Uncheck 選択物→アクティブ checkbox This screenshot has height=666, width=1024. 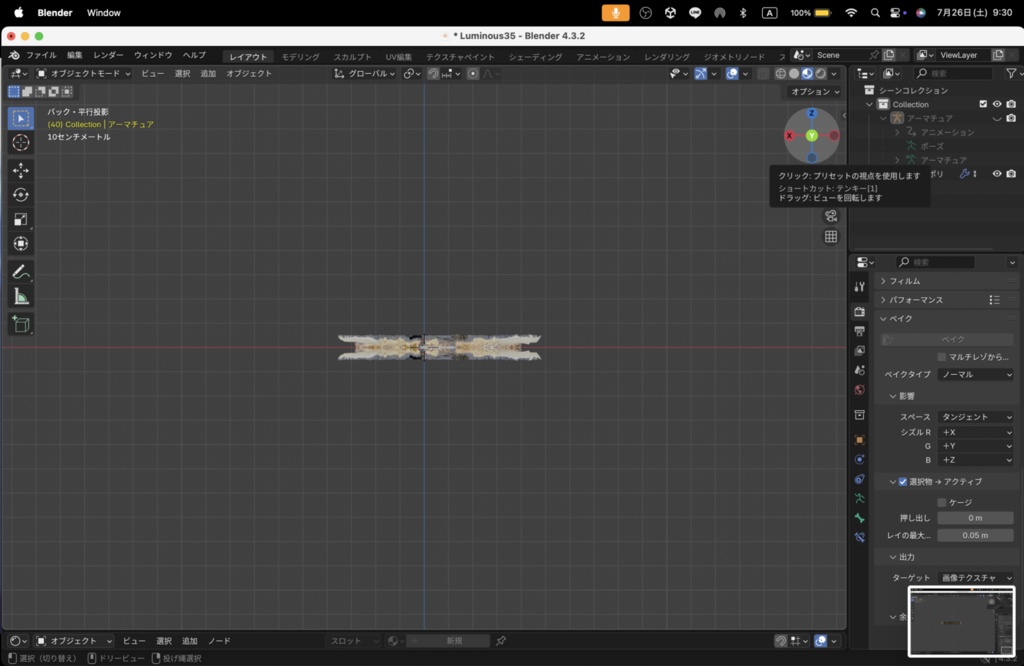click(x=903, y=482)
